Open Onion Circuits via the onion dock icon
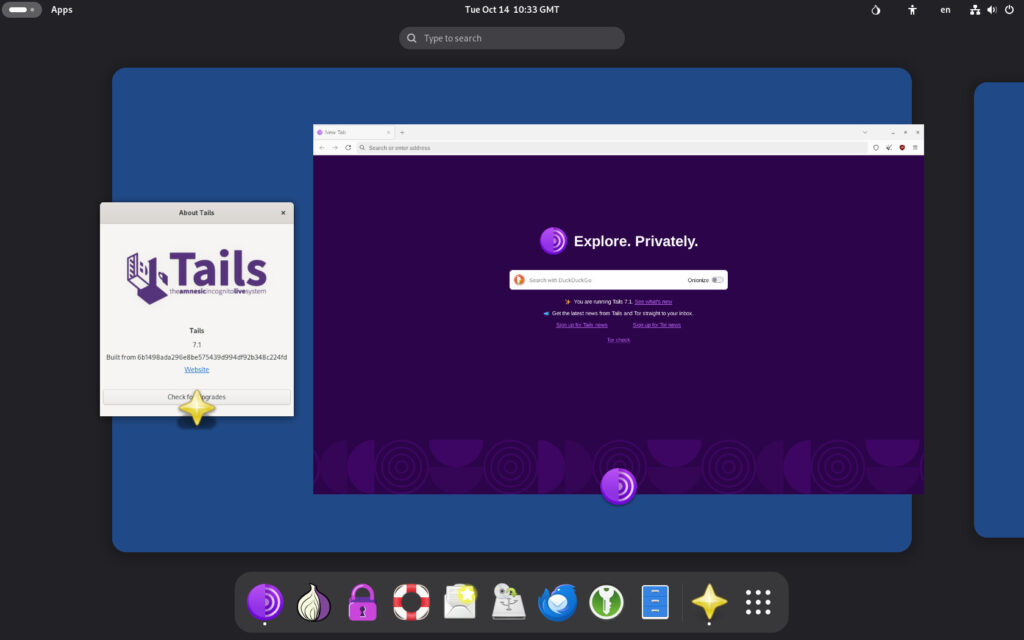The width and height of the screenshot is (1024, 640). click(x=313, y=601)
